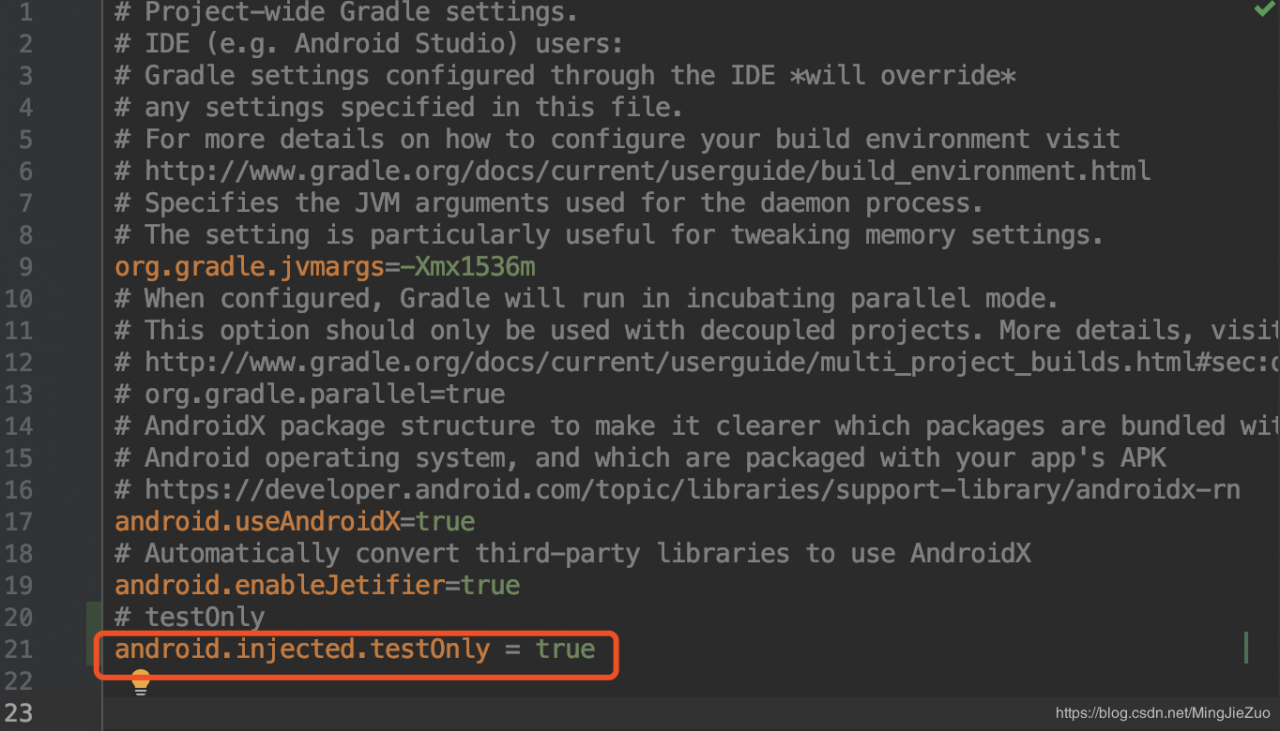The image size is (1280, 731).
Task: Click comment 'This option should only be used'
Action: point(697,330)
